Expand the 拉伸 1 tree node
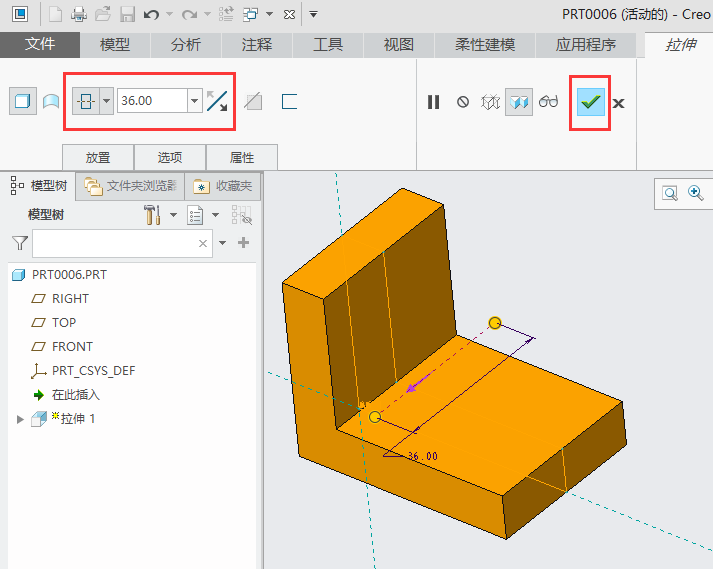Screen dimensions: 713x569 (19, 419)
